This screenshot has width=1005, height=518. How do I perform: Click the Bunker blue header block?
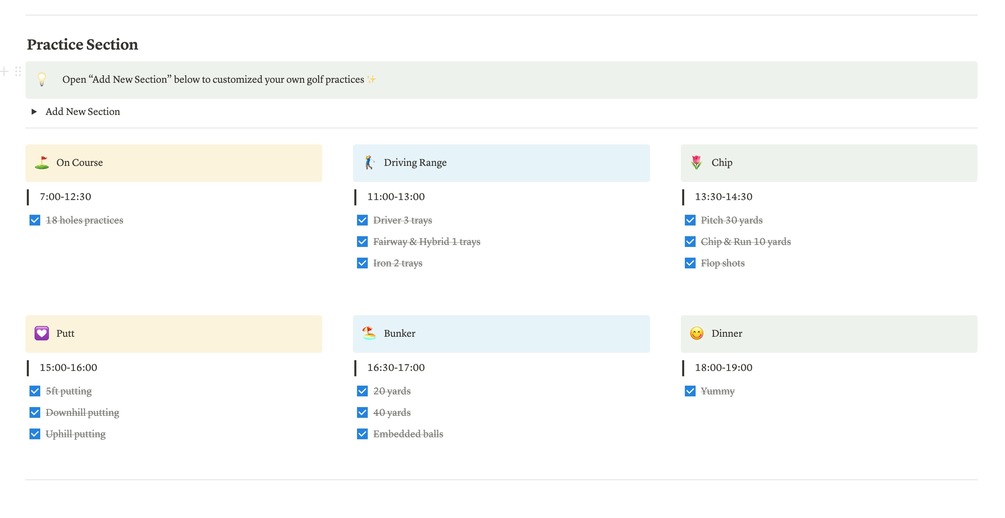point(501,334)
